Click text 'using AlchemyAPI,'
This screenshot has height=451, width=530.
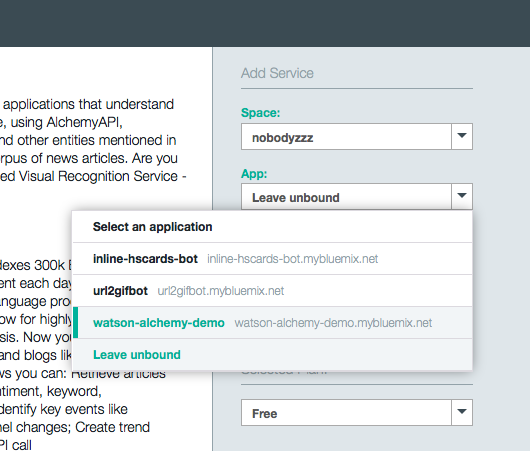coord(67,122)
